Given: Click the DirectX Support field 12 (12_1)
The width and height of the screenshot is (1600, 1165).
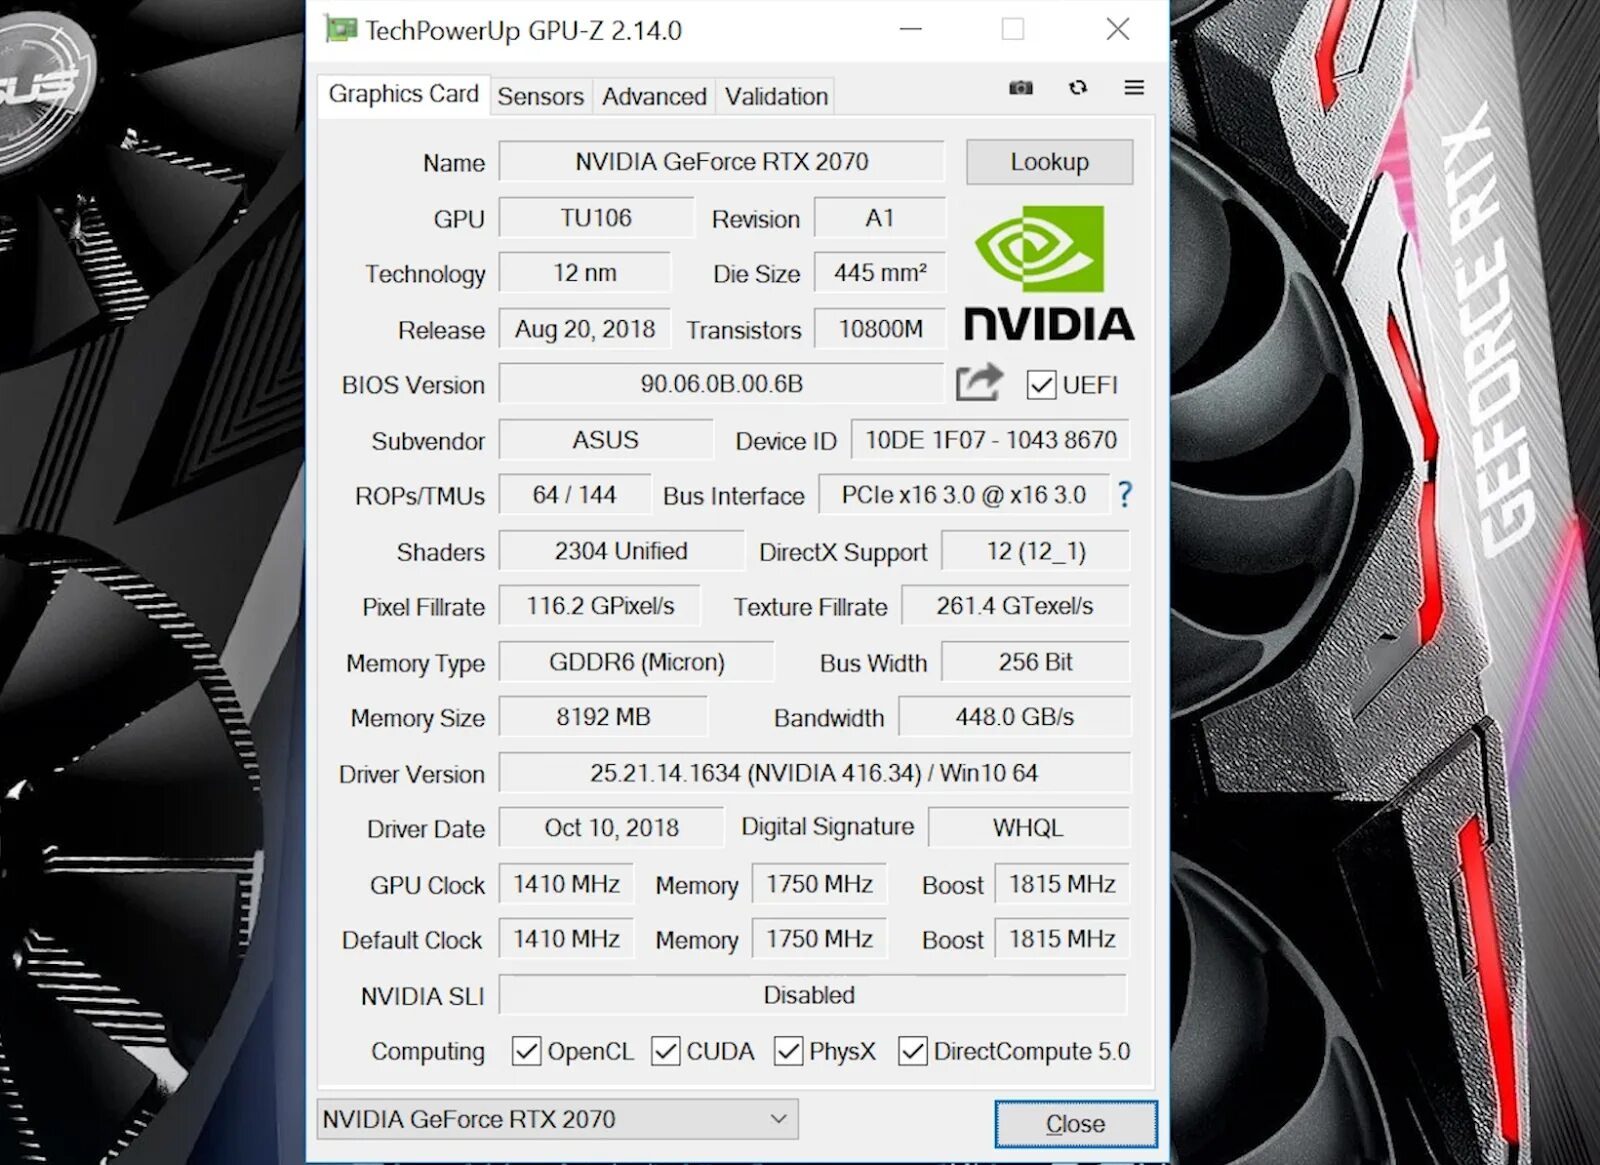Looking at the screenshot, I should point(1036,551).
